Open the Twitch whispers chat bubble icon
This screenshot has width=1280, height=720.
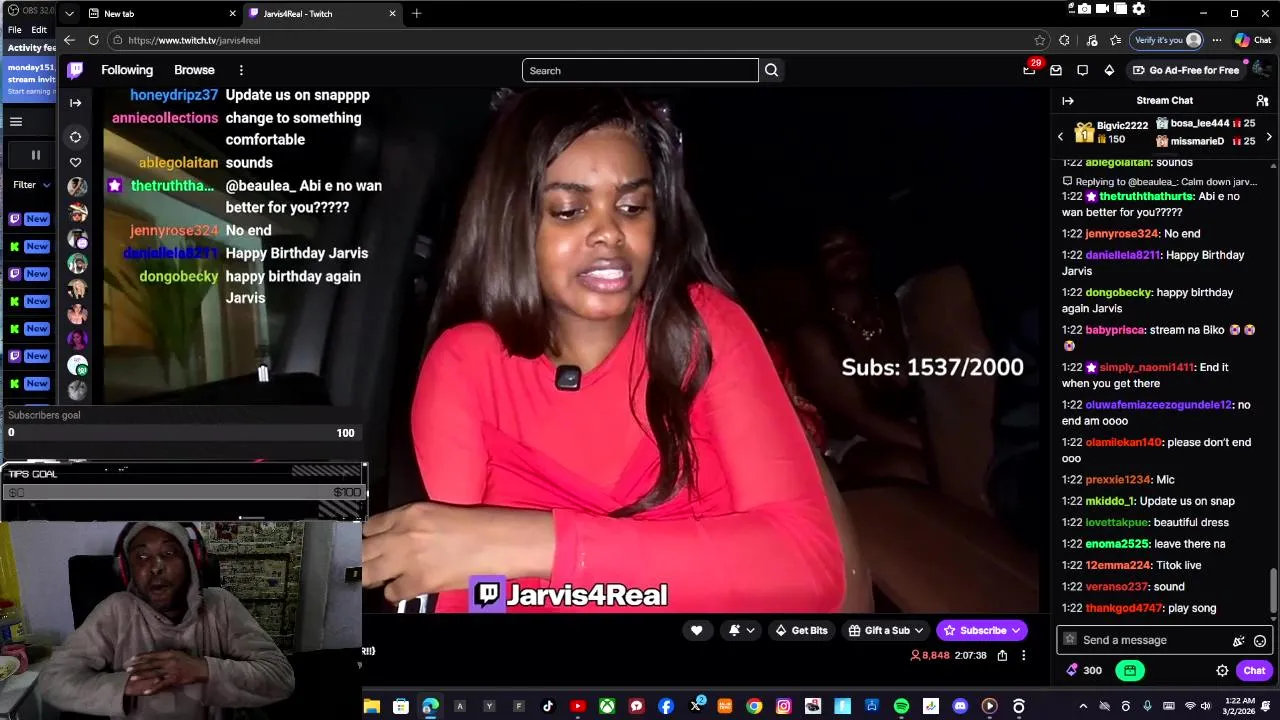(x=1082, y=70)
